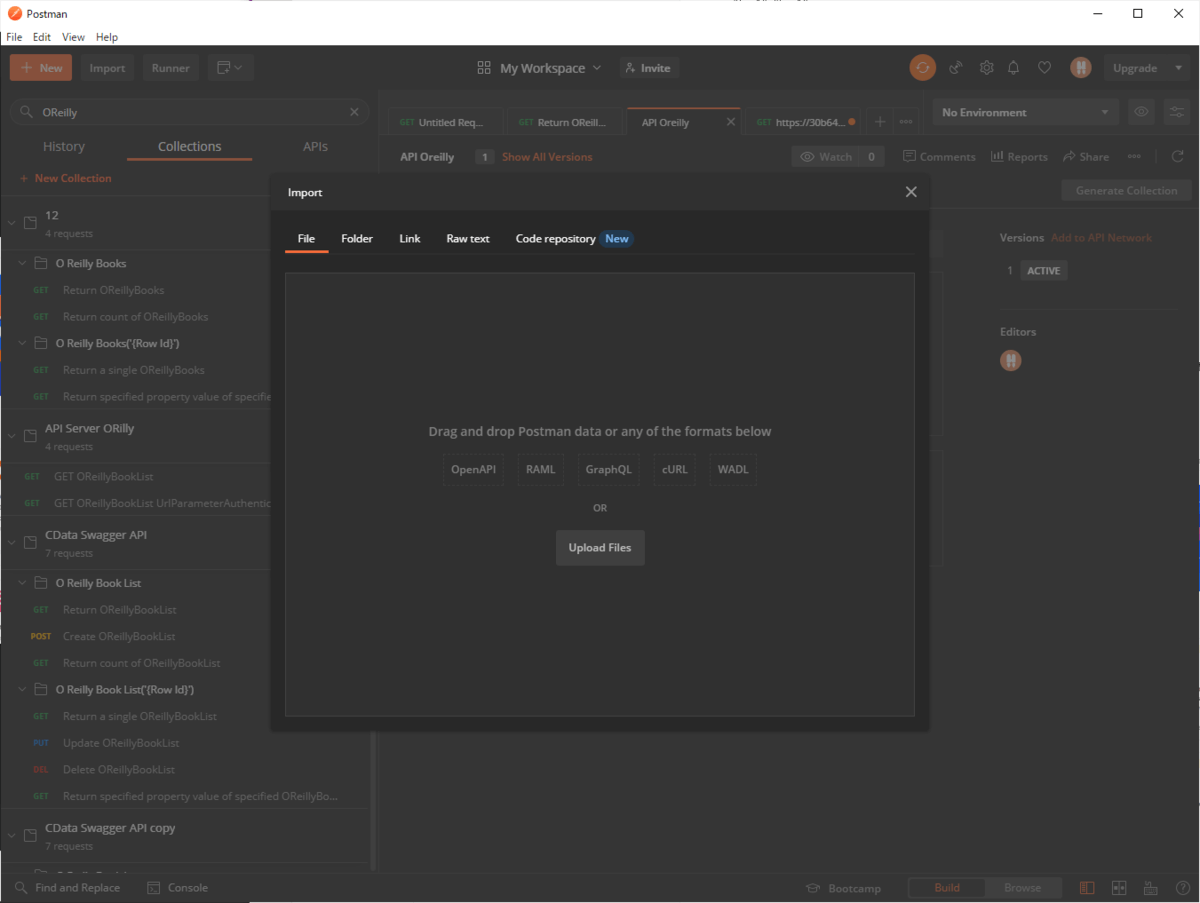Viewport: 1200px width, 903px height.
Task: Open settings via the gear icon
Action: pyautogui.click(x=986, y=68)
